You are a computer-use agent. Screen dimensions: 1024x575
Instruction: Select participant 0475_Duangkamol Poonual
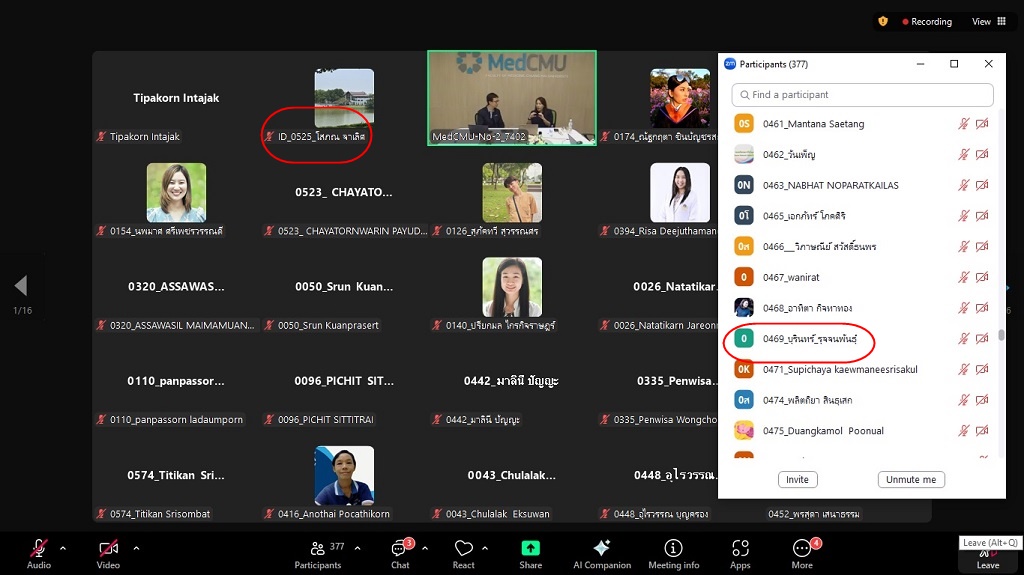coord(861,431)
